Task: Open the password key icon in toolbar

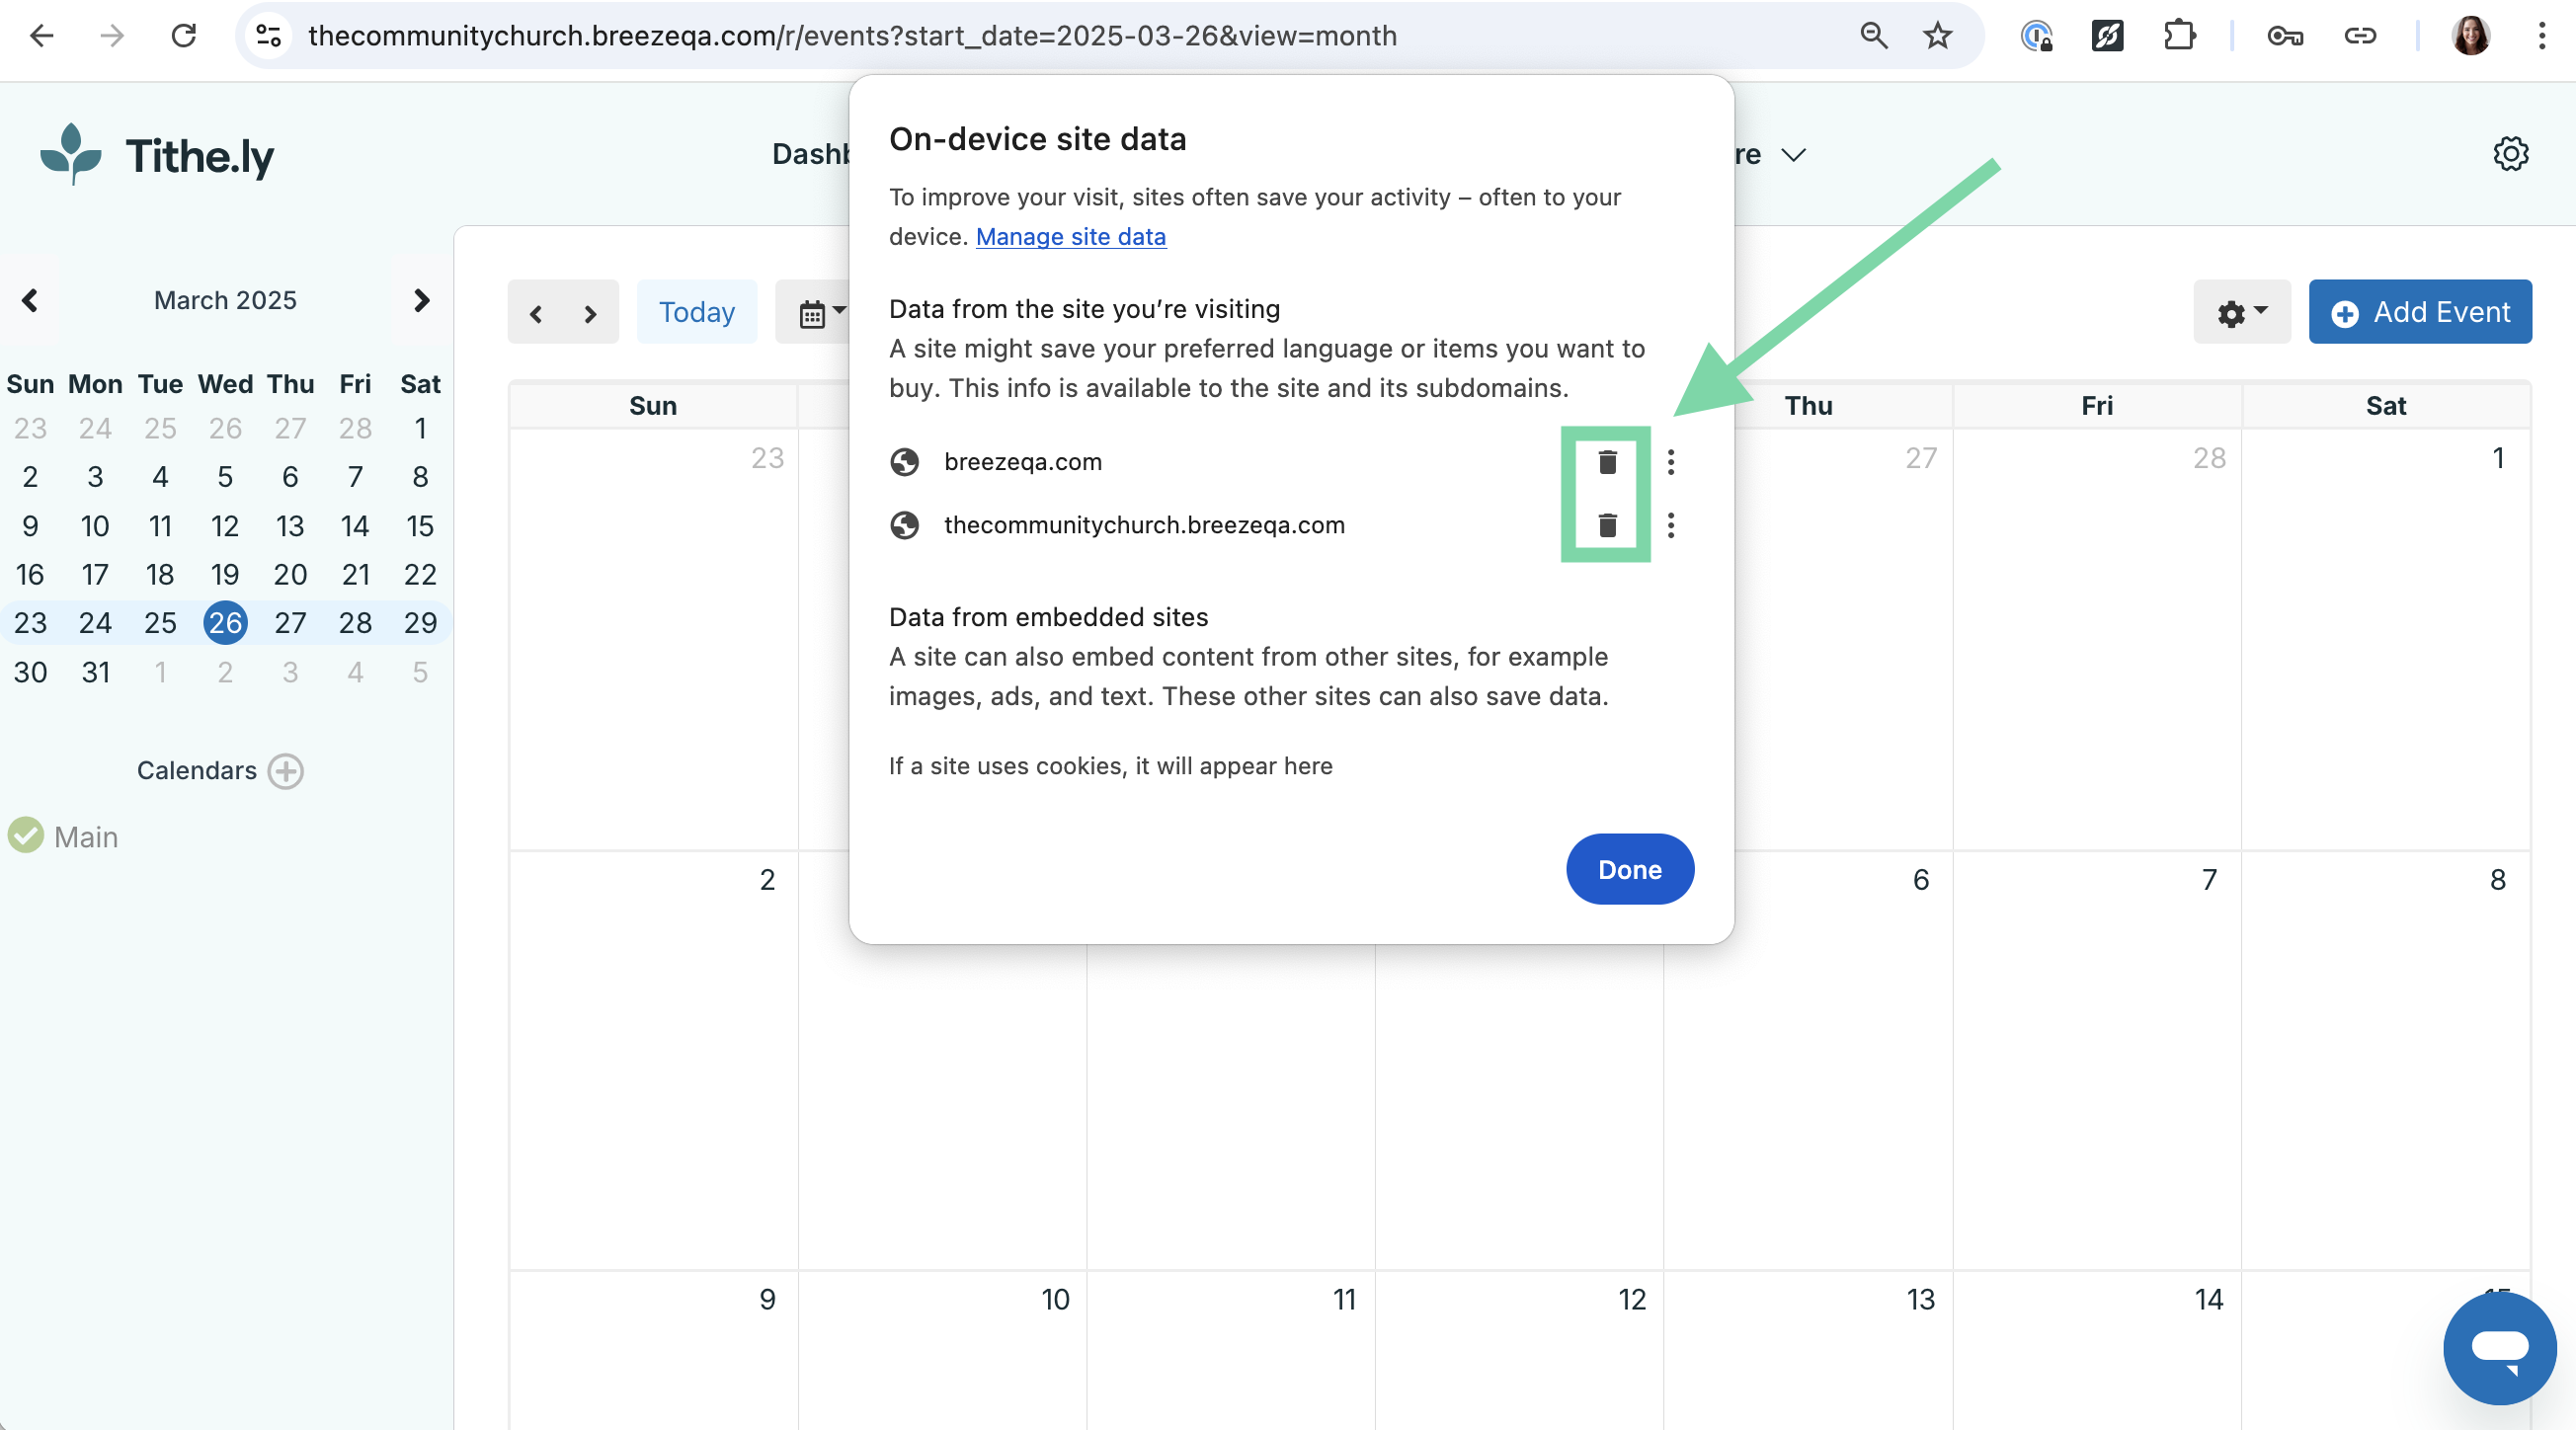Action: 2285,36
